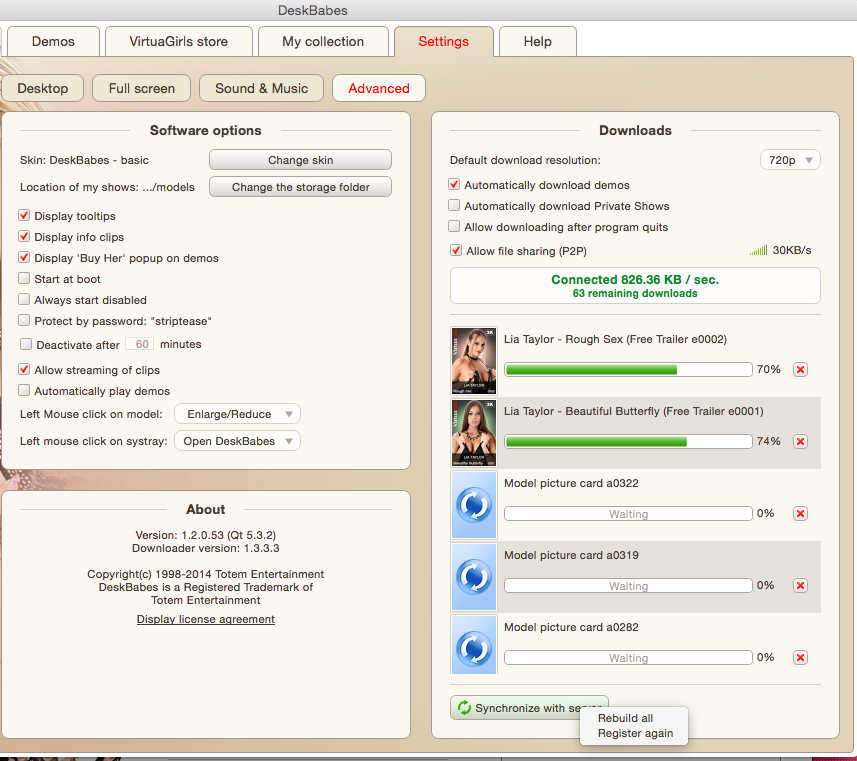Screen dimensions: 857x761
Task: Switch to the Demos tab
Action: coord(53,42)
